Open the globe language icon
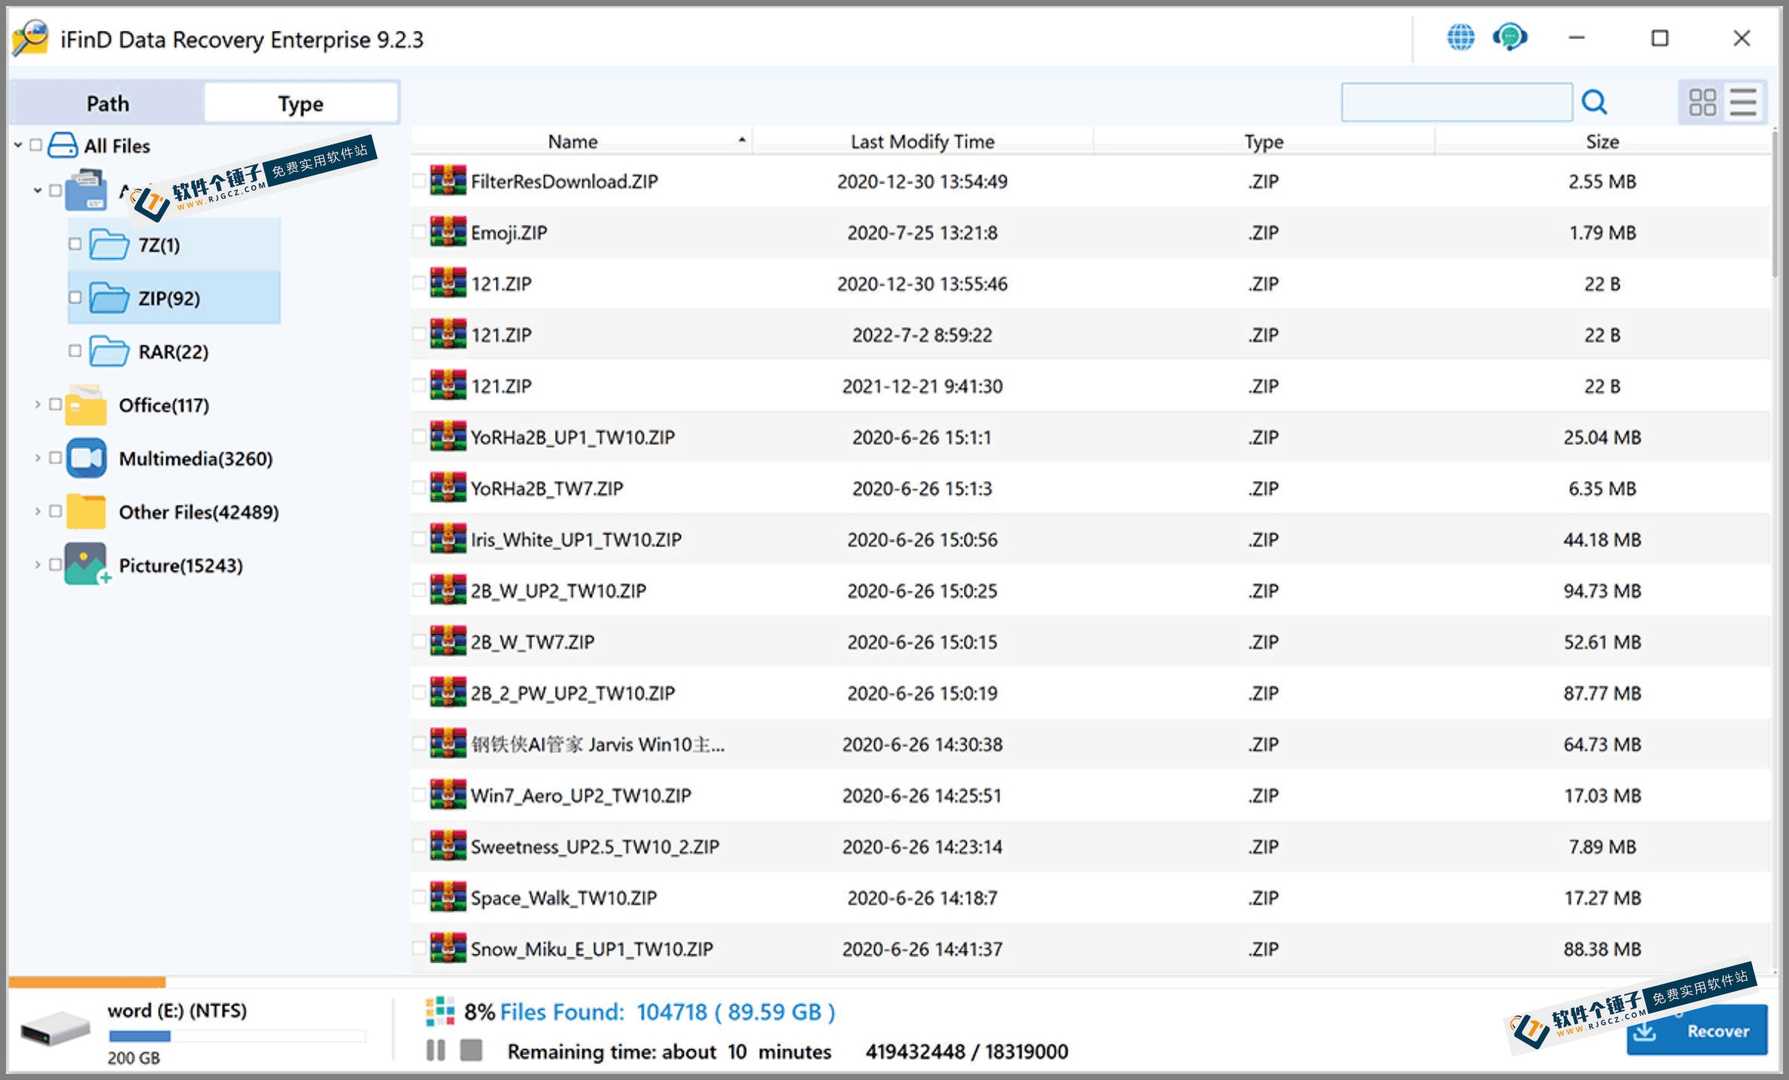 [x=1461, y=36]
